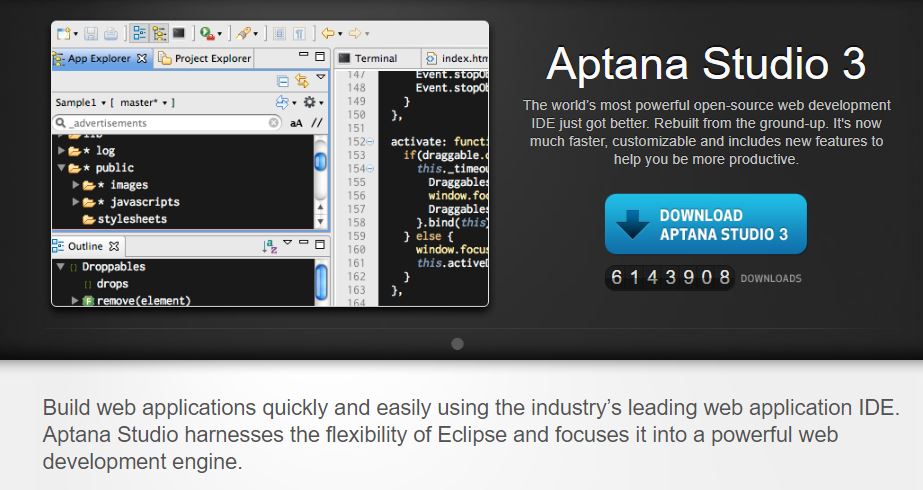Click the IDE screenshot thumbnail
923x490 pixels.
[x=270, y=164]
